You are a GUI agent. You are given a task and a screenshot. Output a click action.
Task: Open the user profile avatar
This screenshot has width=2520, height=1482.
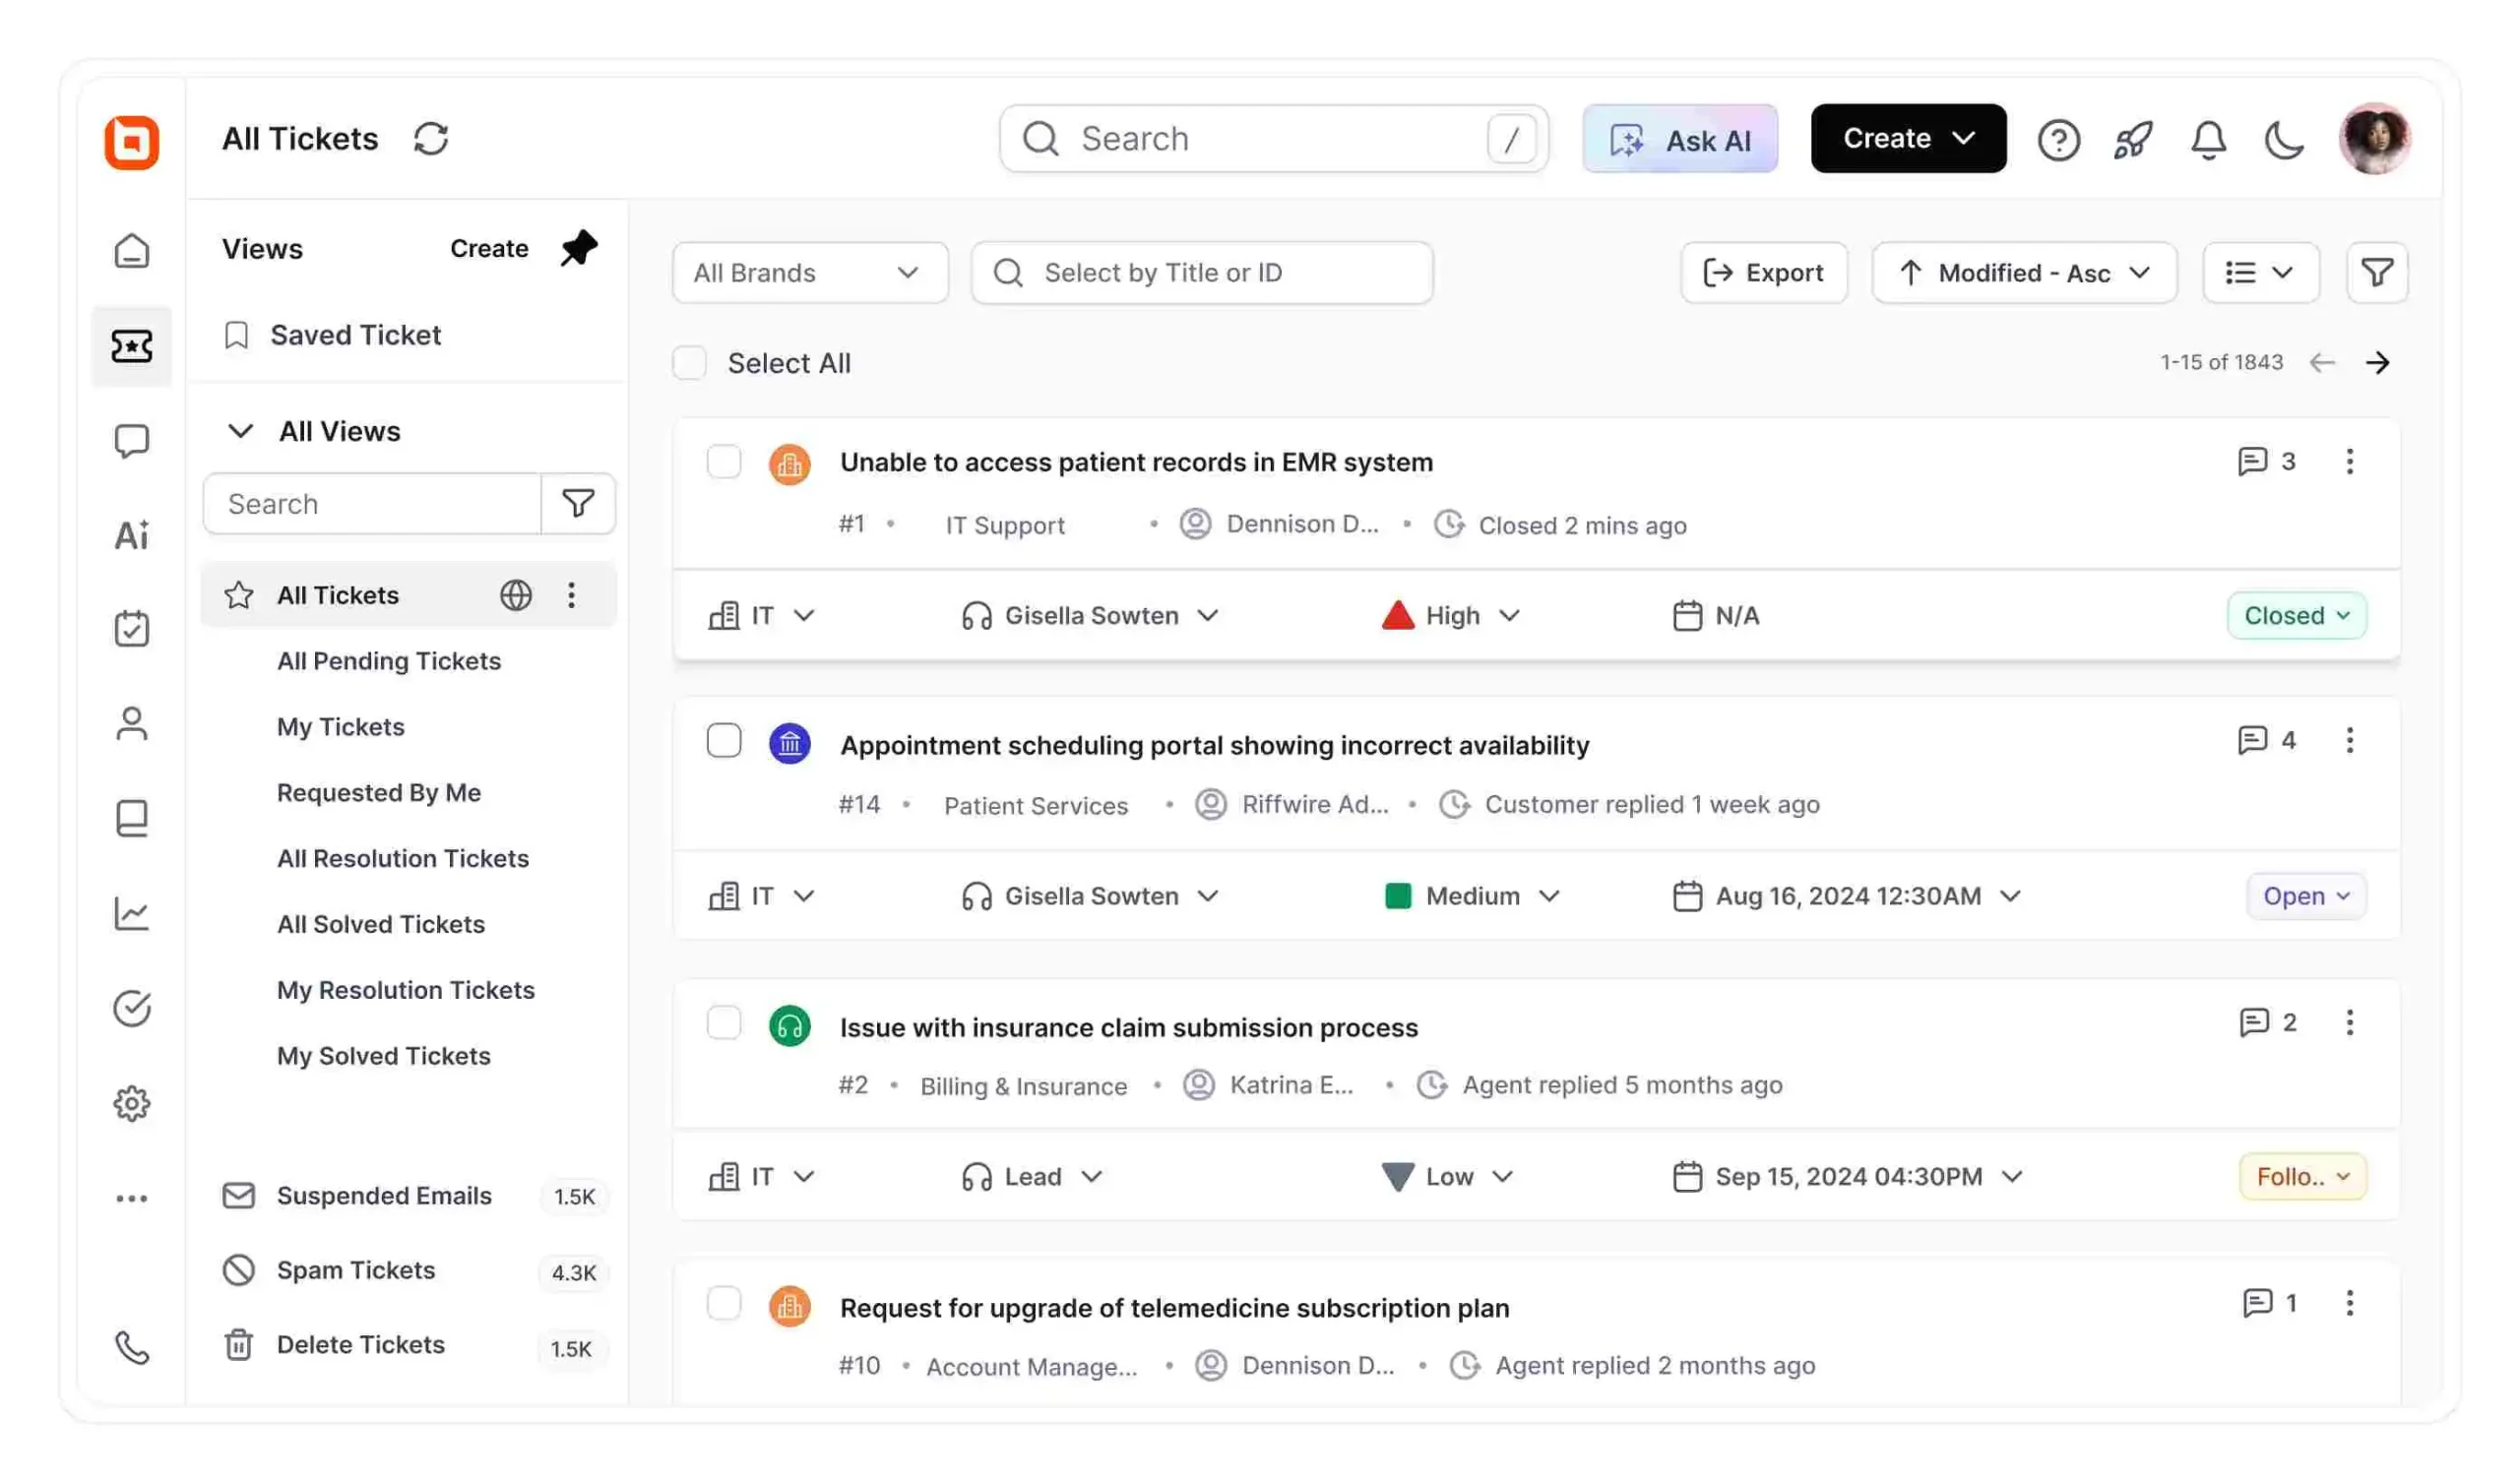tap(2375, 139)
